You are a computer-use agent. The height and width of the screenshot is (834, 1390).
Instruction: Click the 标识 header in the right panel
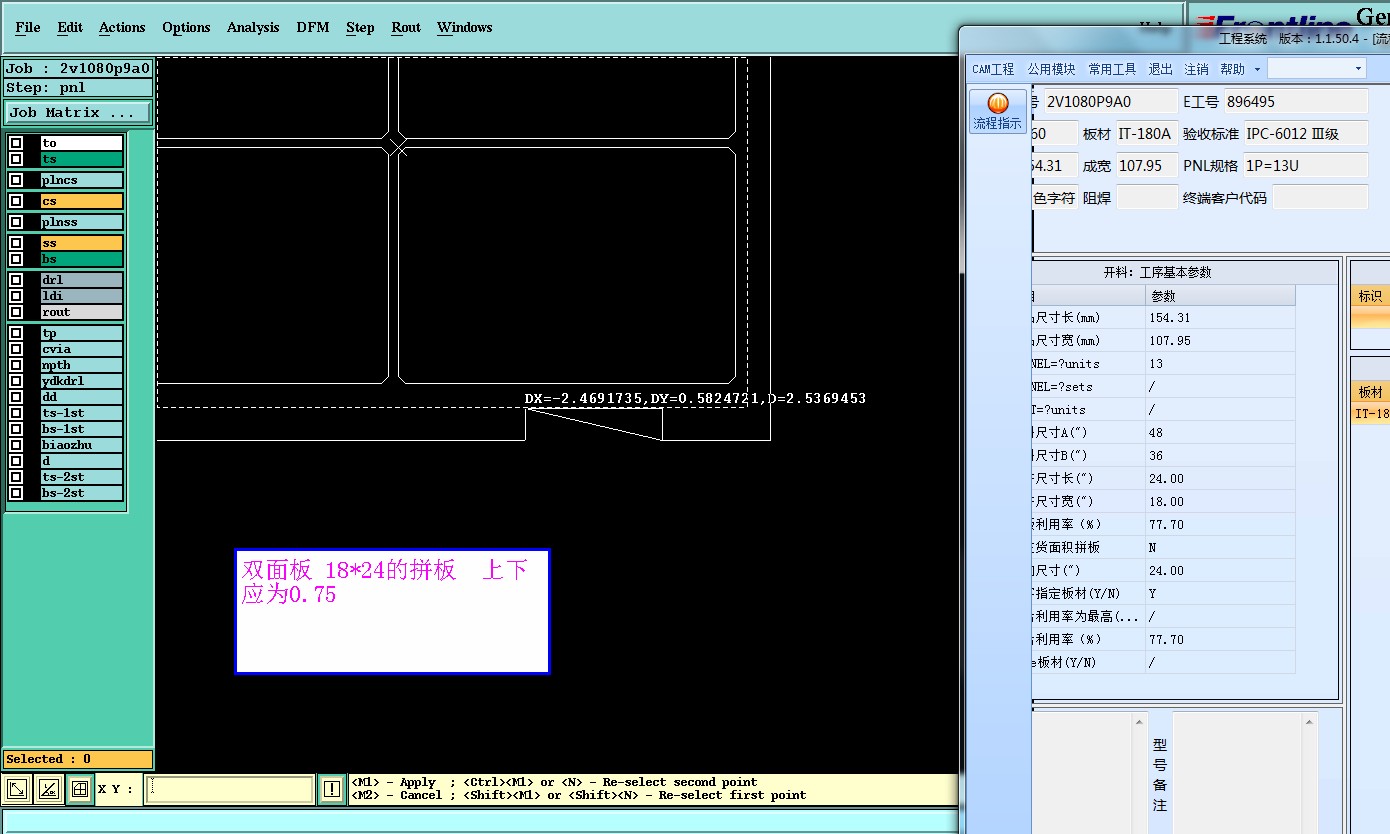1370,296
